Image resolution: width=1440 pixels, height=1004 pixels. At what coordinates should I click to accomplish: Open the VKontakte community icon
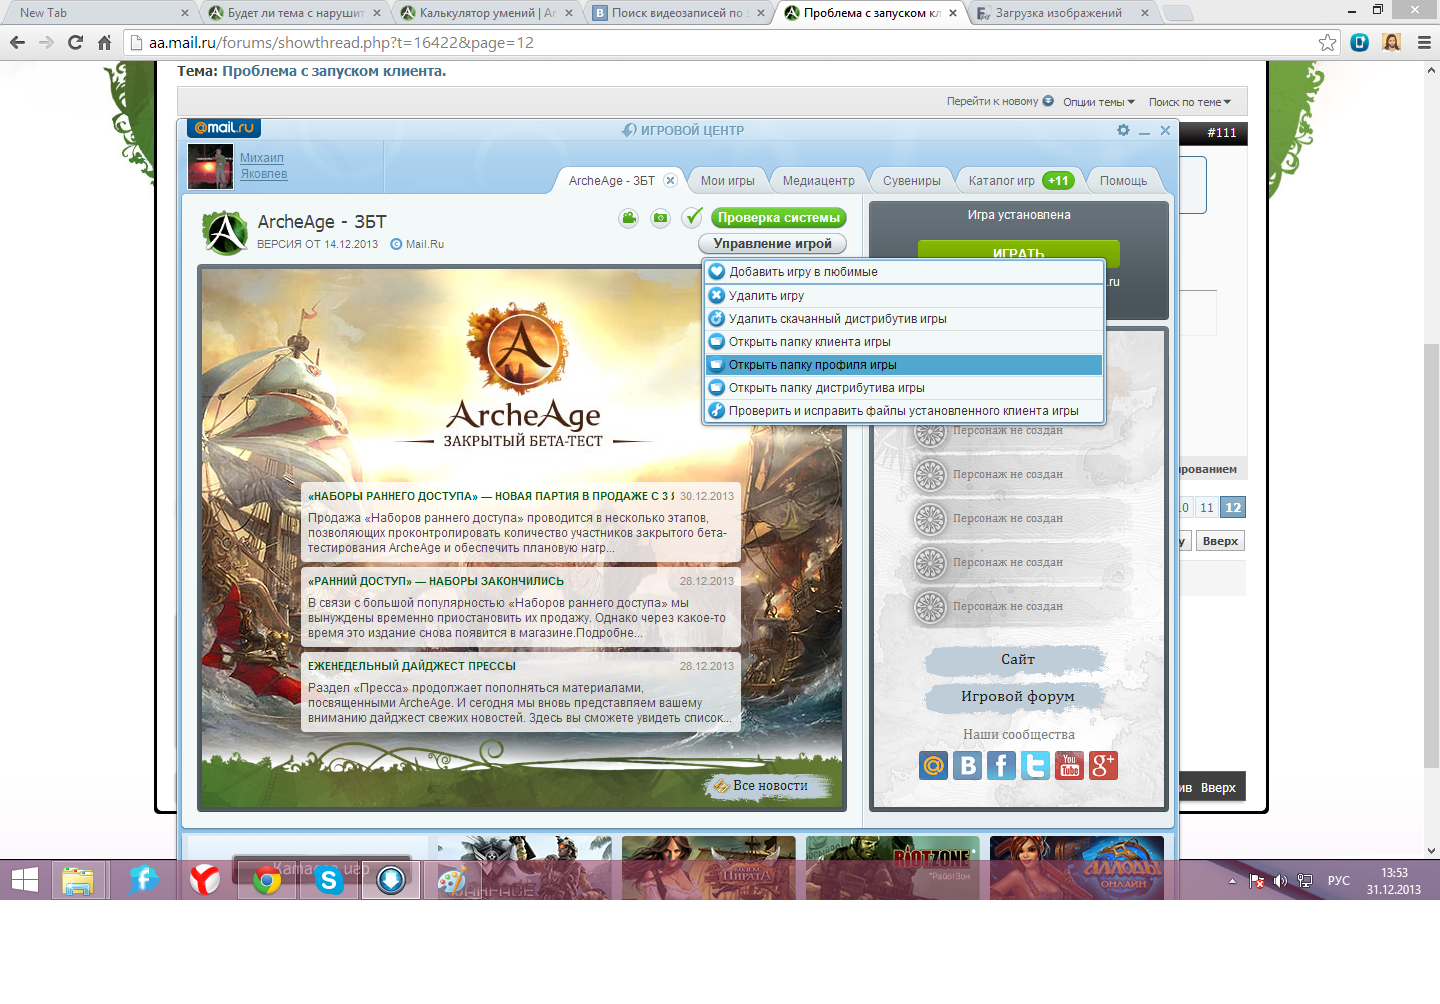click(x=967, y=766)
